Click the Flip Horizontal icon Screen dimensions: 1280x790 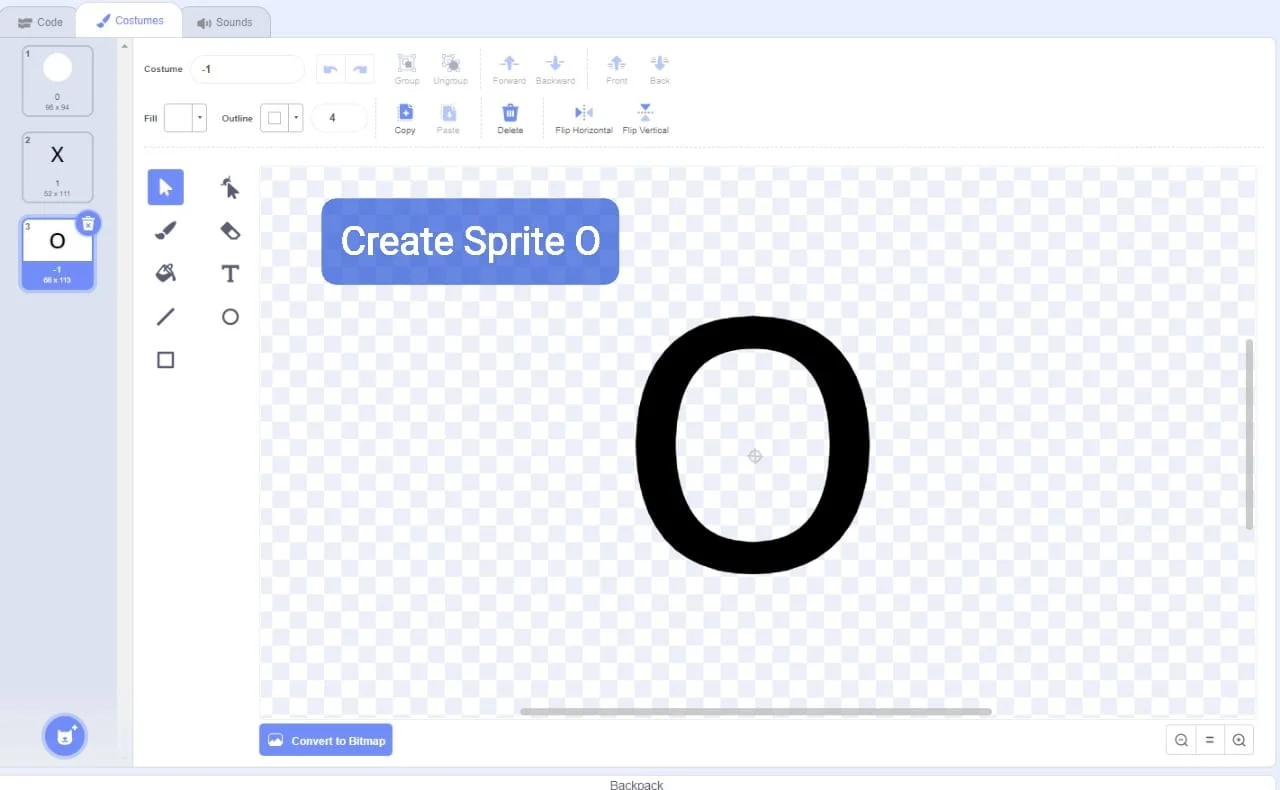[x=584, y=112]
